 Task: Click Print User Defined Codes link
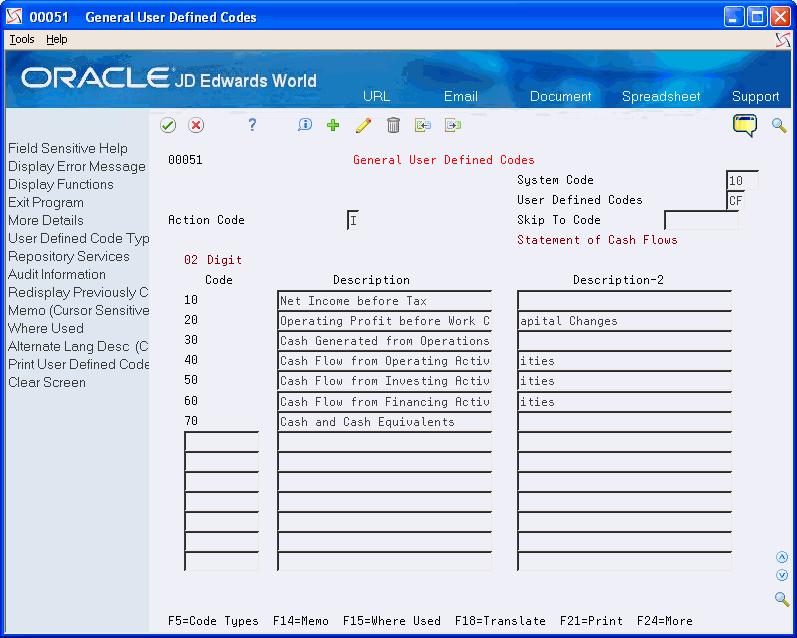(x=78, y=364)
